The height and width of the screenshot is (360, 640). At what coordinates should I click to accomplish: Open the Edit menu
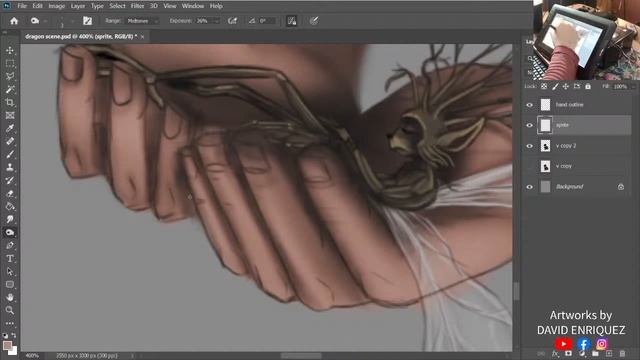(x=38, y=6)
